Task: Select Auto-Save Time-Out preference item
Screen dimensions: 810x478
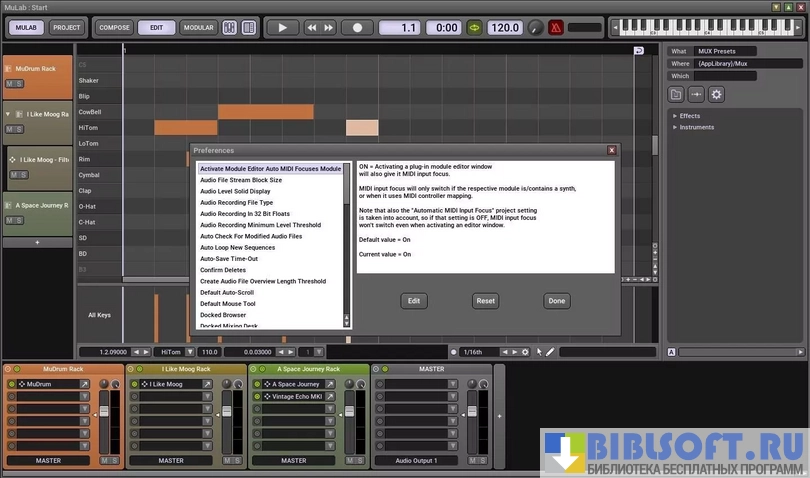Action: [229, 259]
